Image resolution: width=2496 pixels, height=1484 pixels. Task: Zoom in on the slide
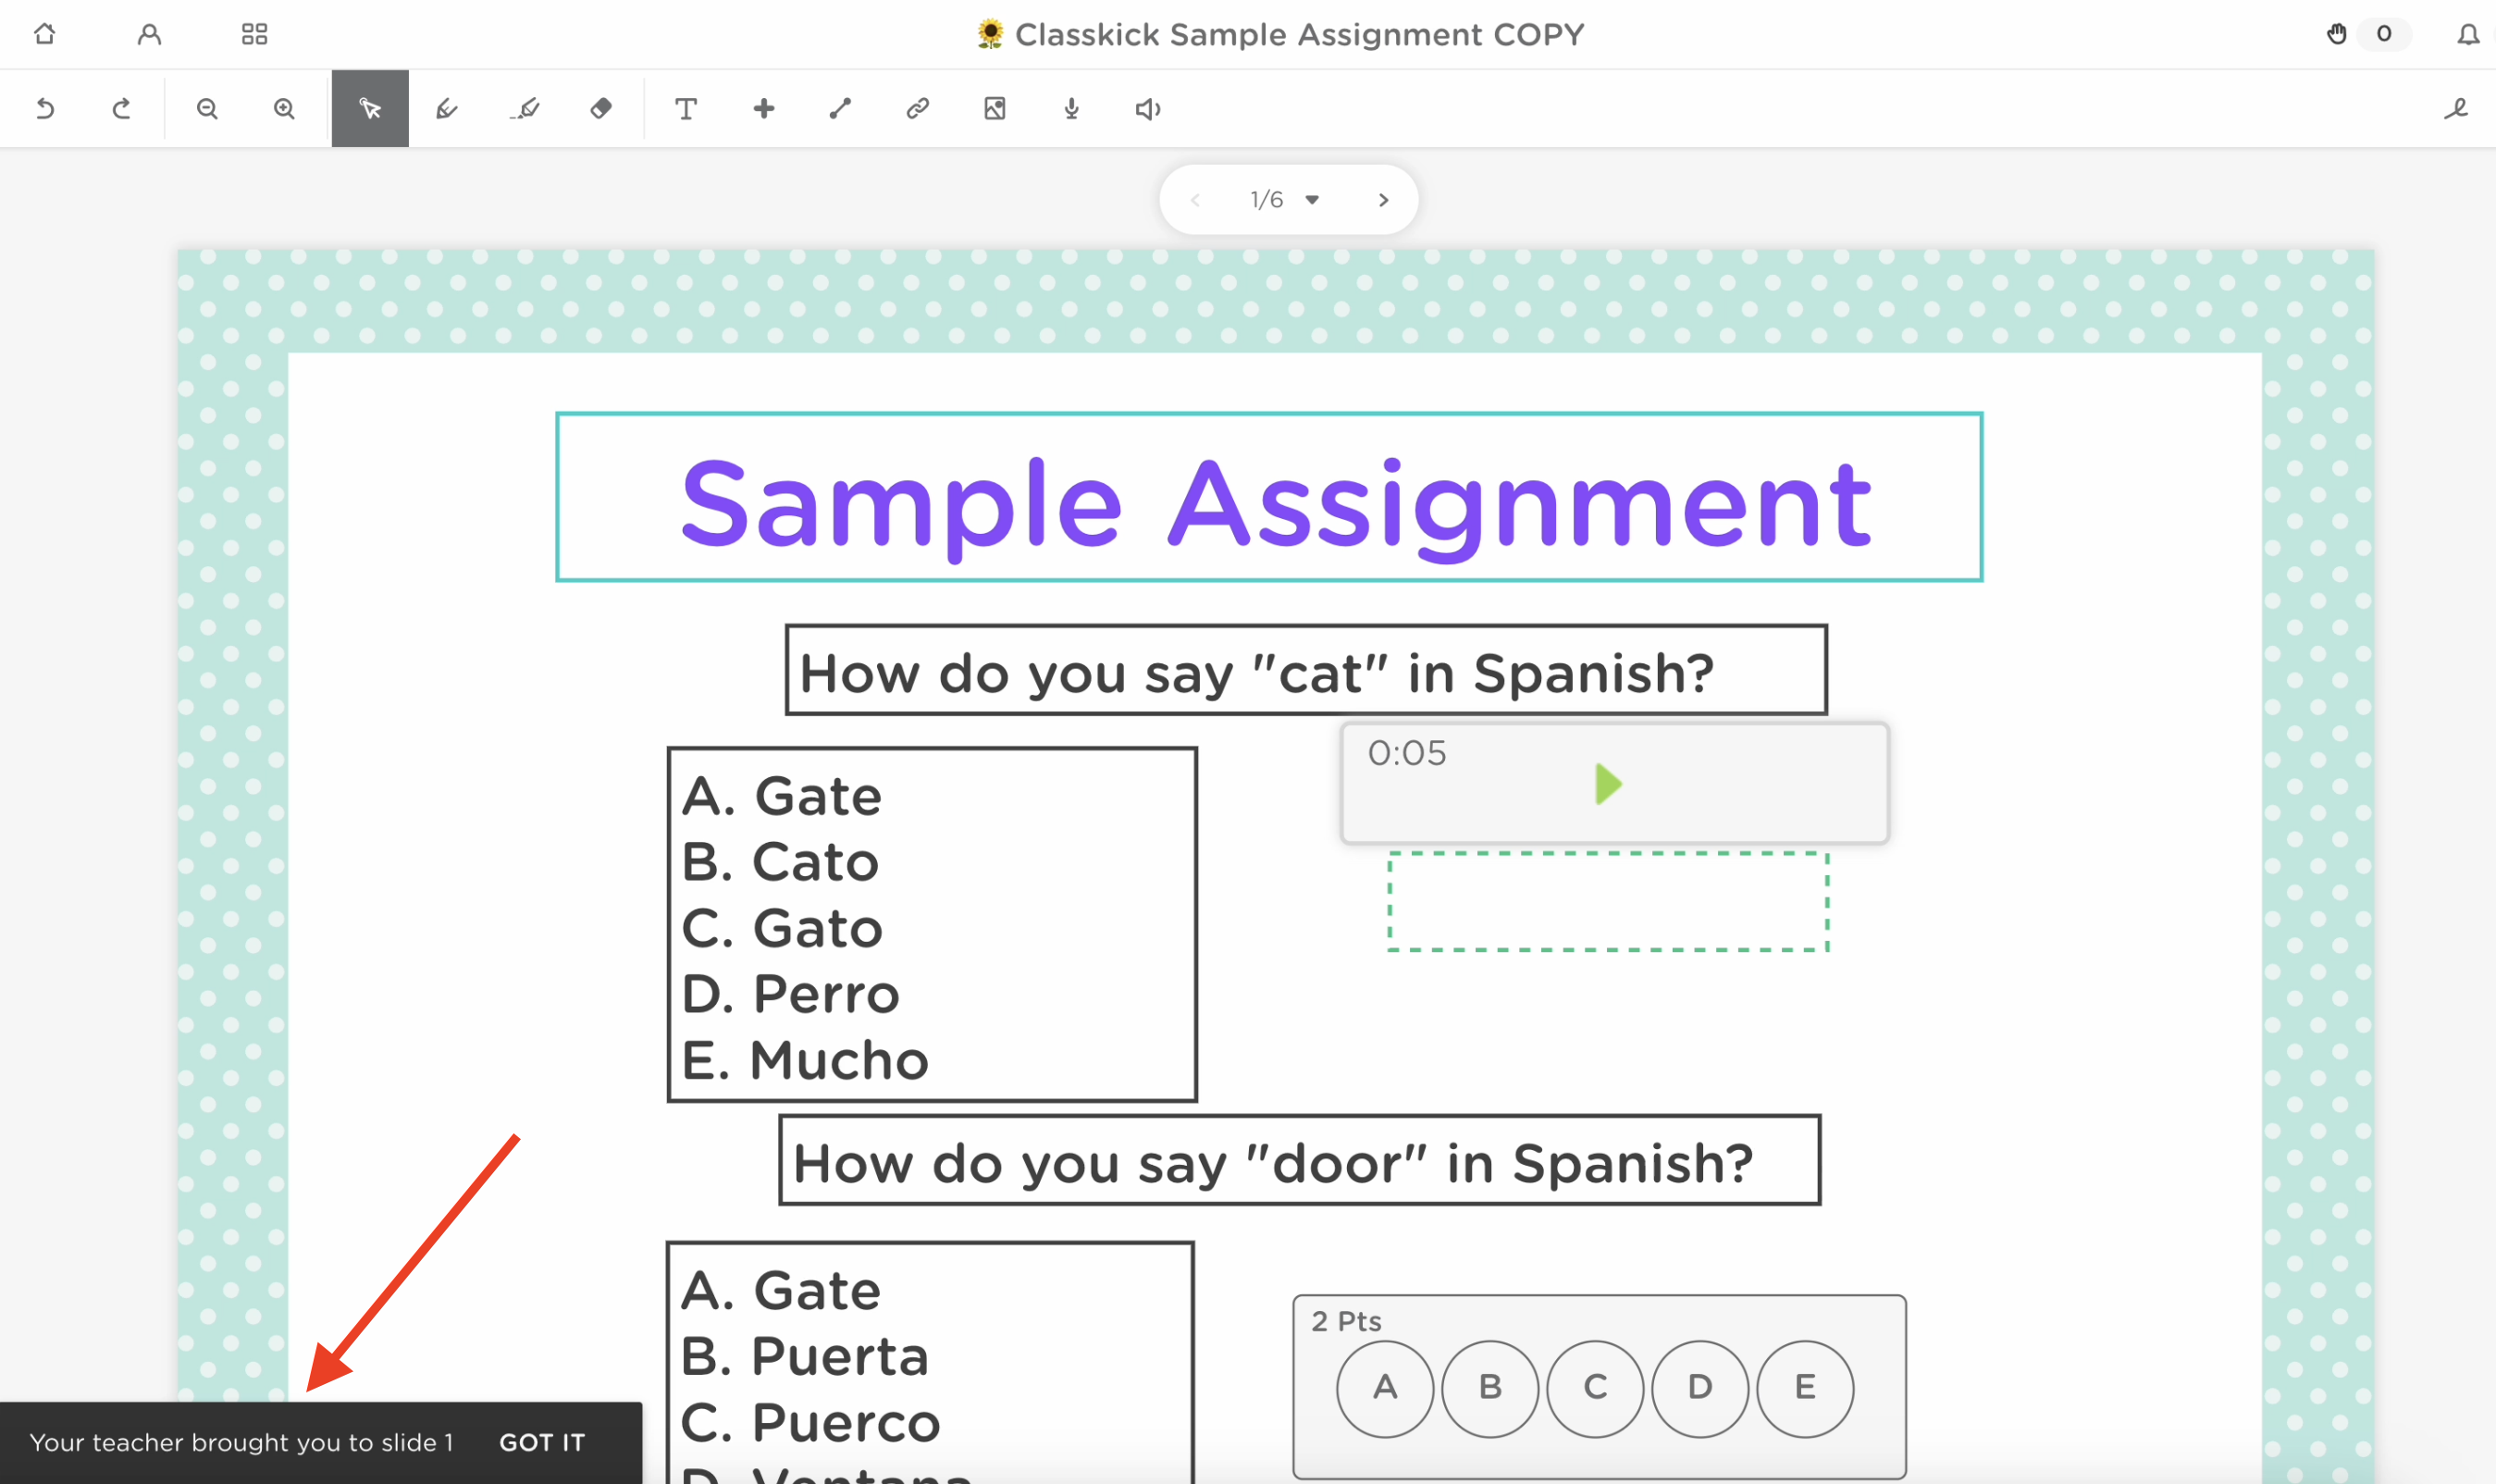coord(284,108)
